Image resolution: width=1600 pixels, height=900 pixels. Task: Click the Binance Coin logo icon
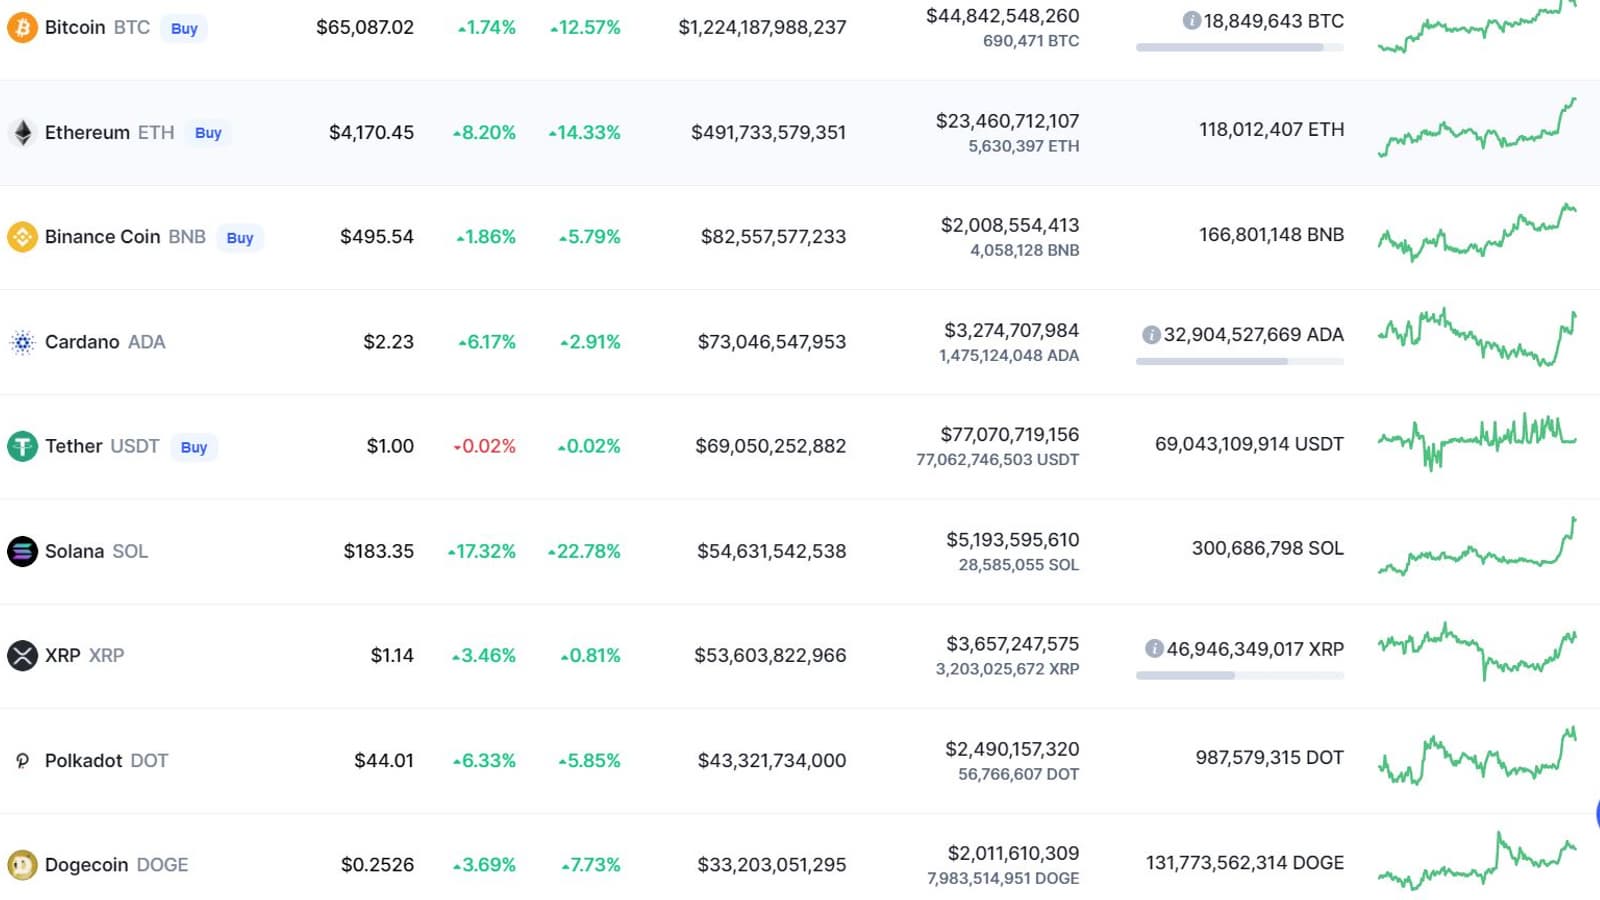(x=22, y=237)
